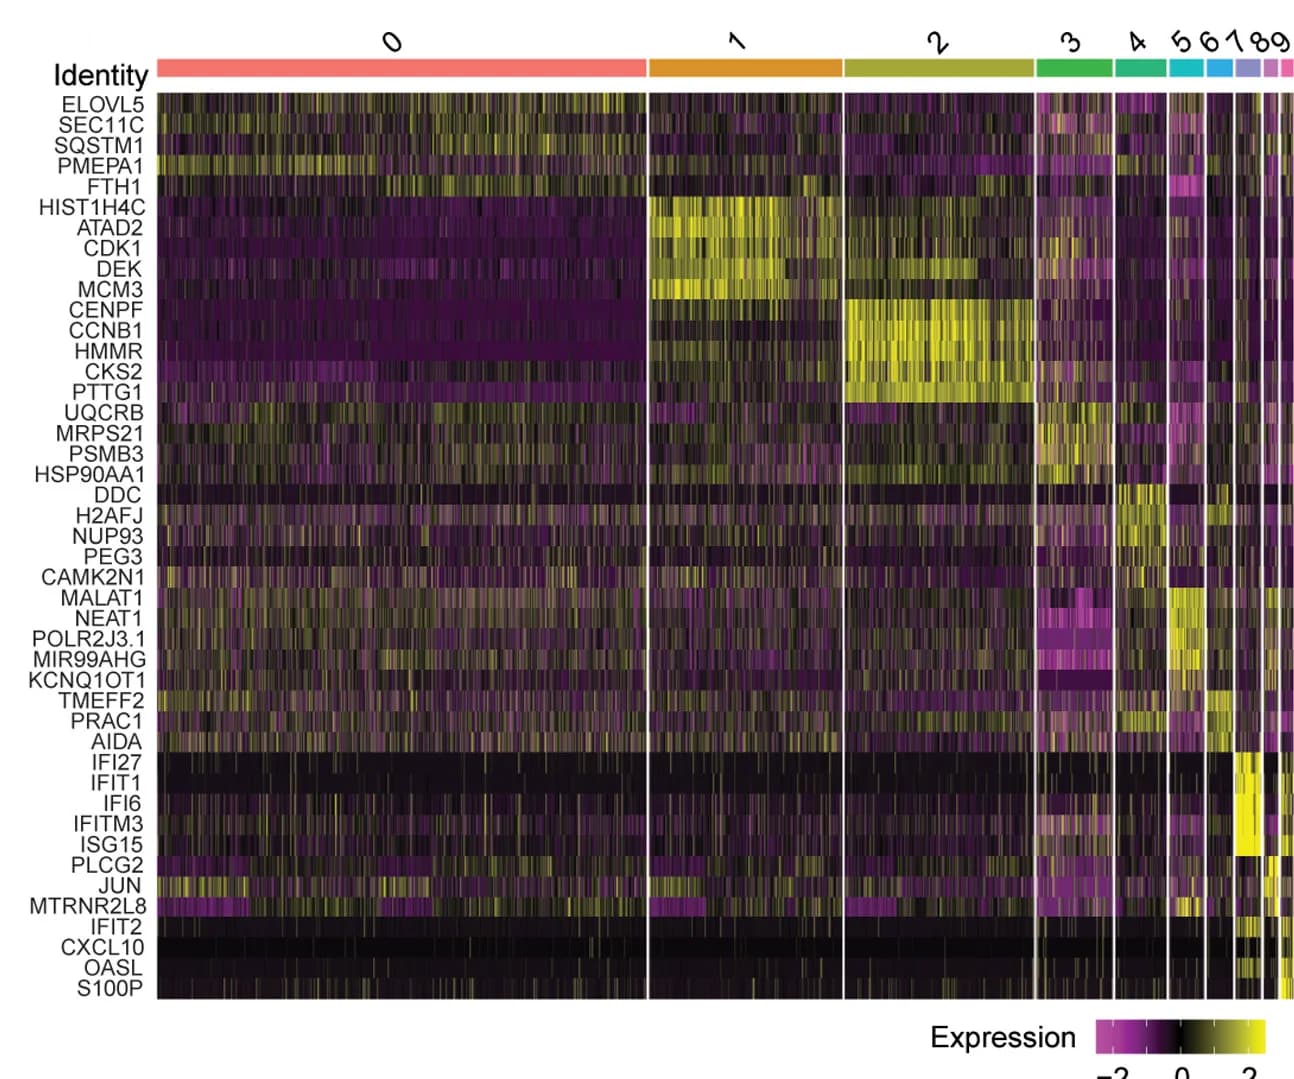Image resolution: width=1294 pixels, height=1079 pixels.
Task: Select the PRAC1 gene label
Action: [106, 721]
